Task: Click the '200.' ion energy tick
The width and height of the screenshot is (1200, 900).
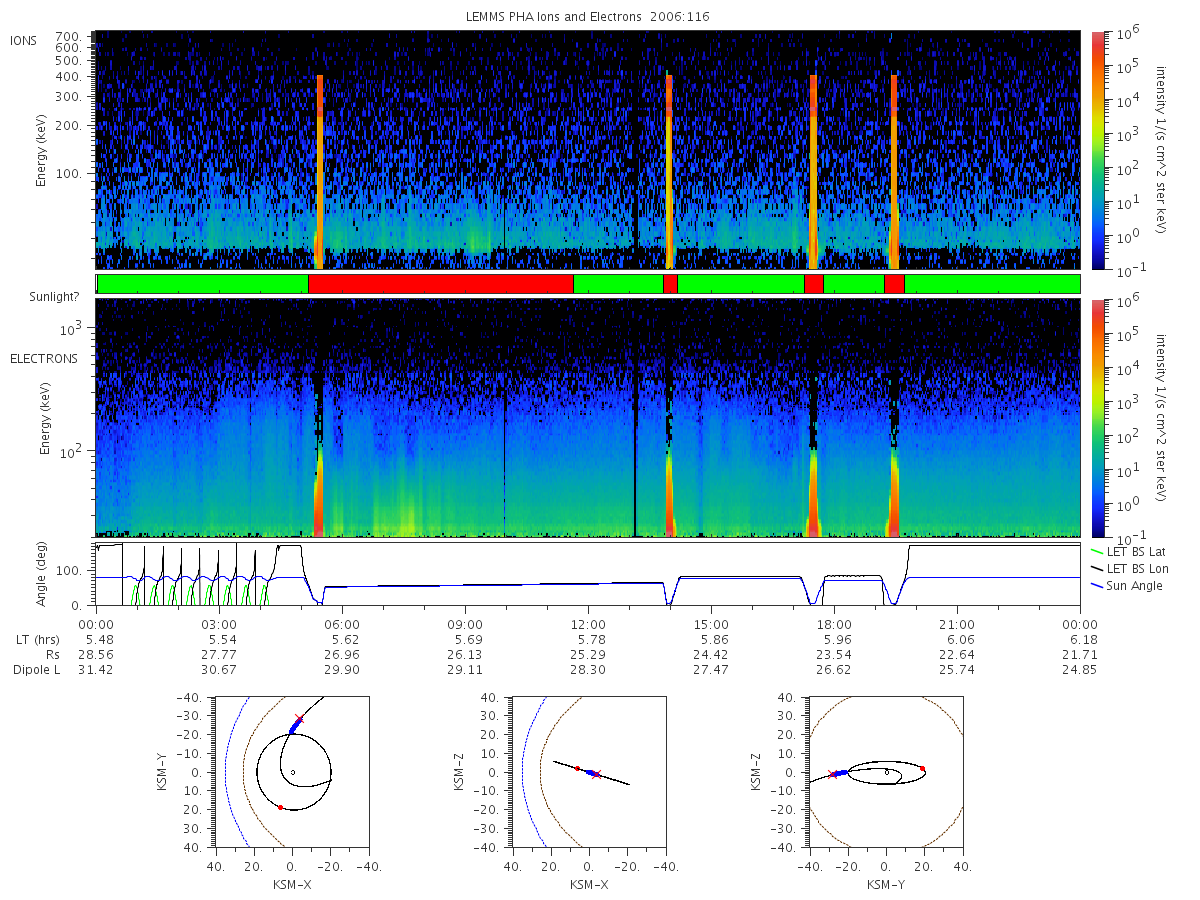Action: pos(68,126)
